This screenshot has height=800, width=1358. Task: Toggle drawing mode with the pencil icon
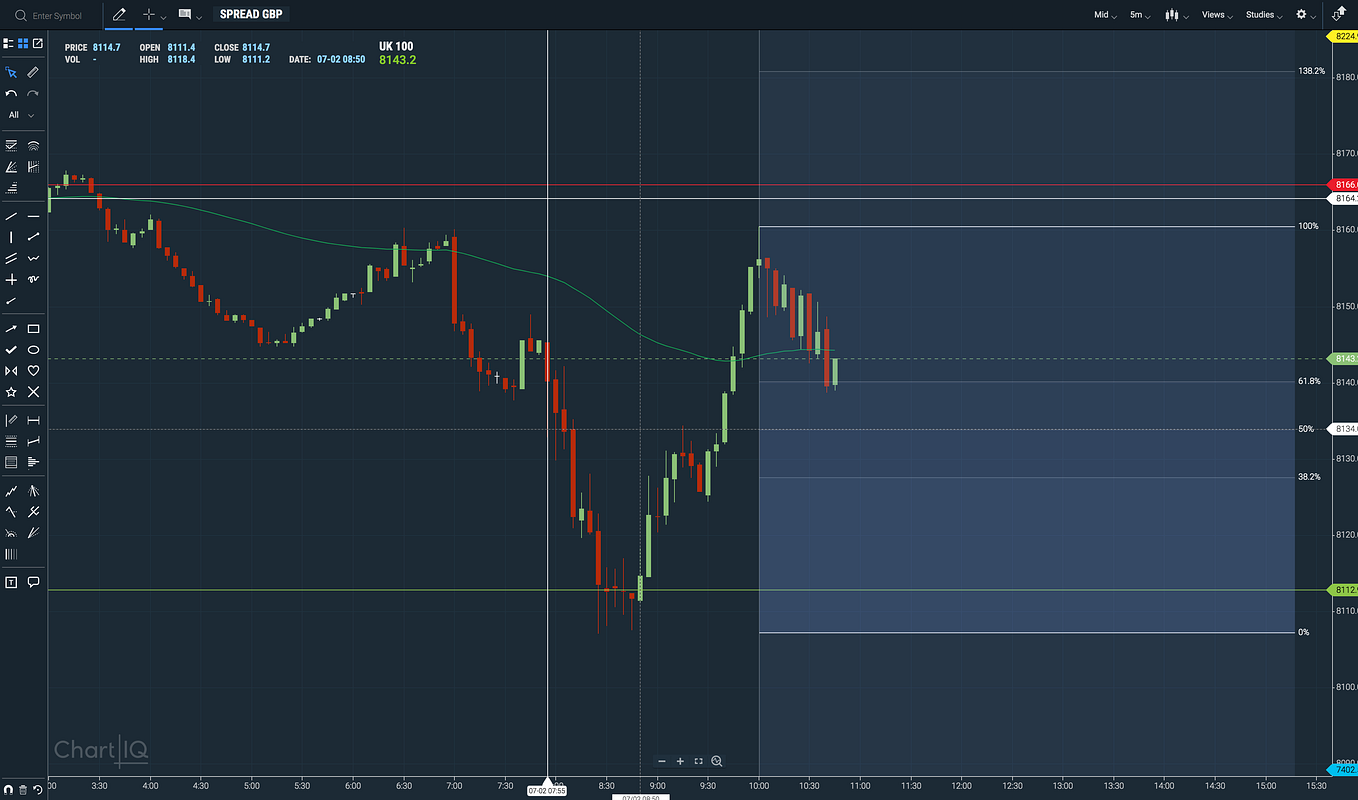coord(118,14)
